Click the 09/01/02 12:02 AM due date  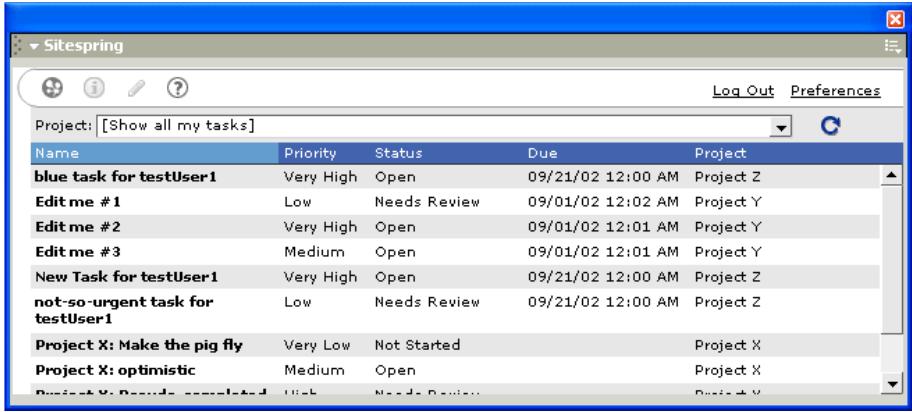point(603,202)
